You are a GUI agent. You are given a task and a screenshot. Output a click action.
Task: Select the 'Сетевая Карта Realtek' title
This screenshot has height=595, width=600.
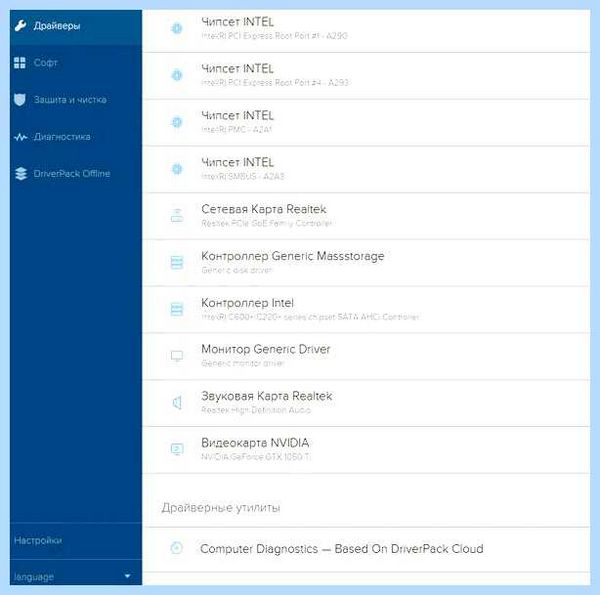(x=264, y=209)
